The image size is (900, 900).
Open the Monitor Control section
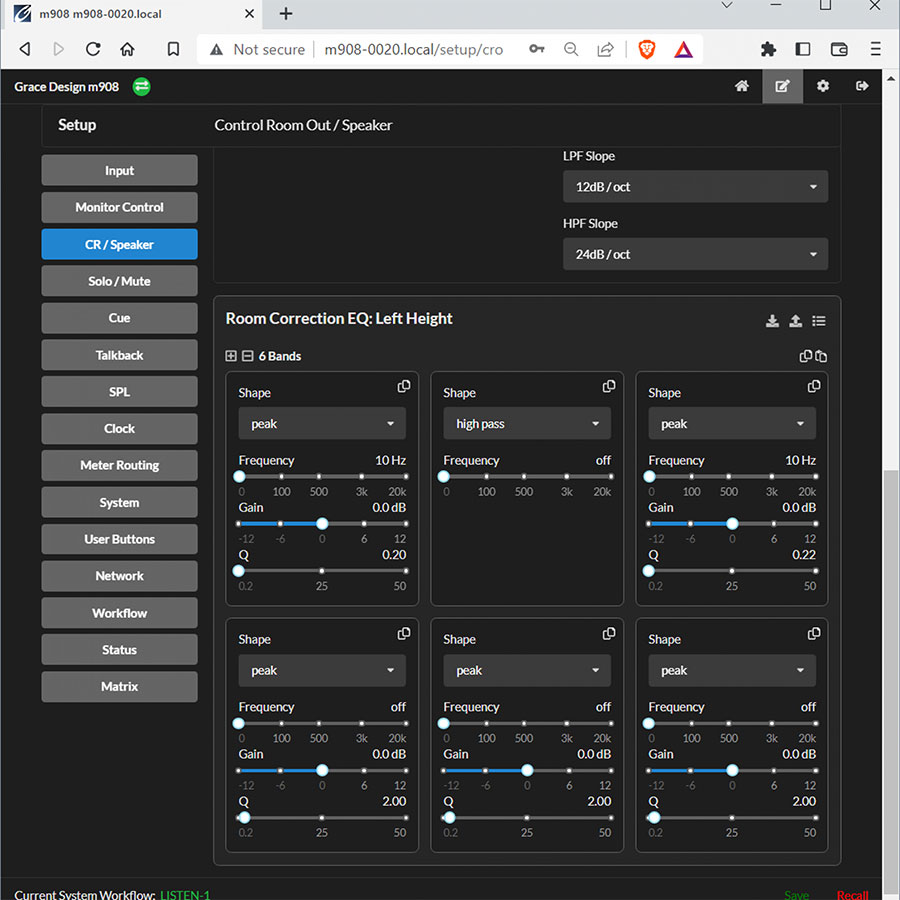coord(119,207)
